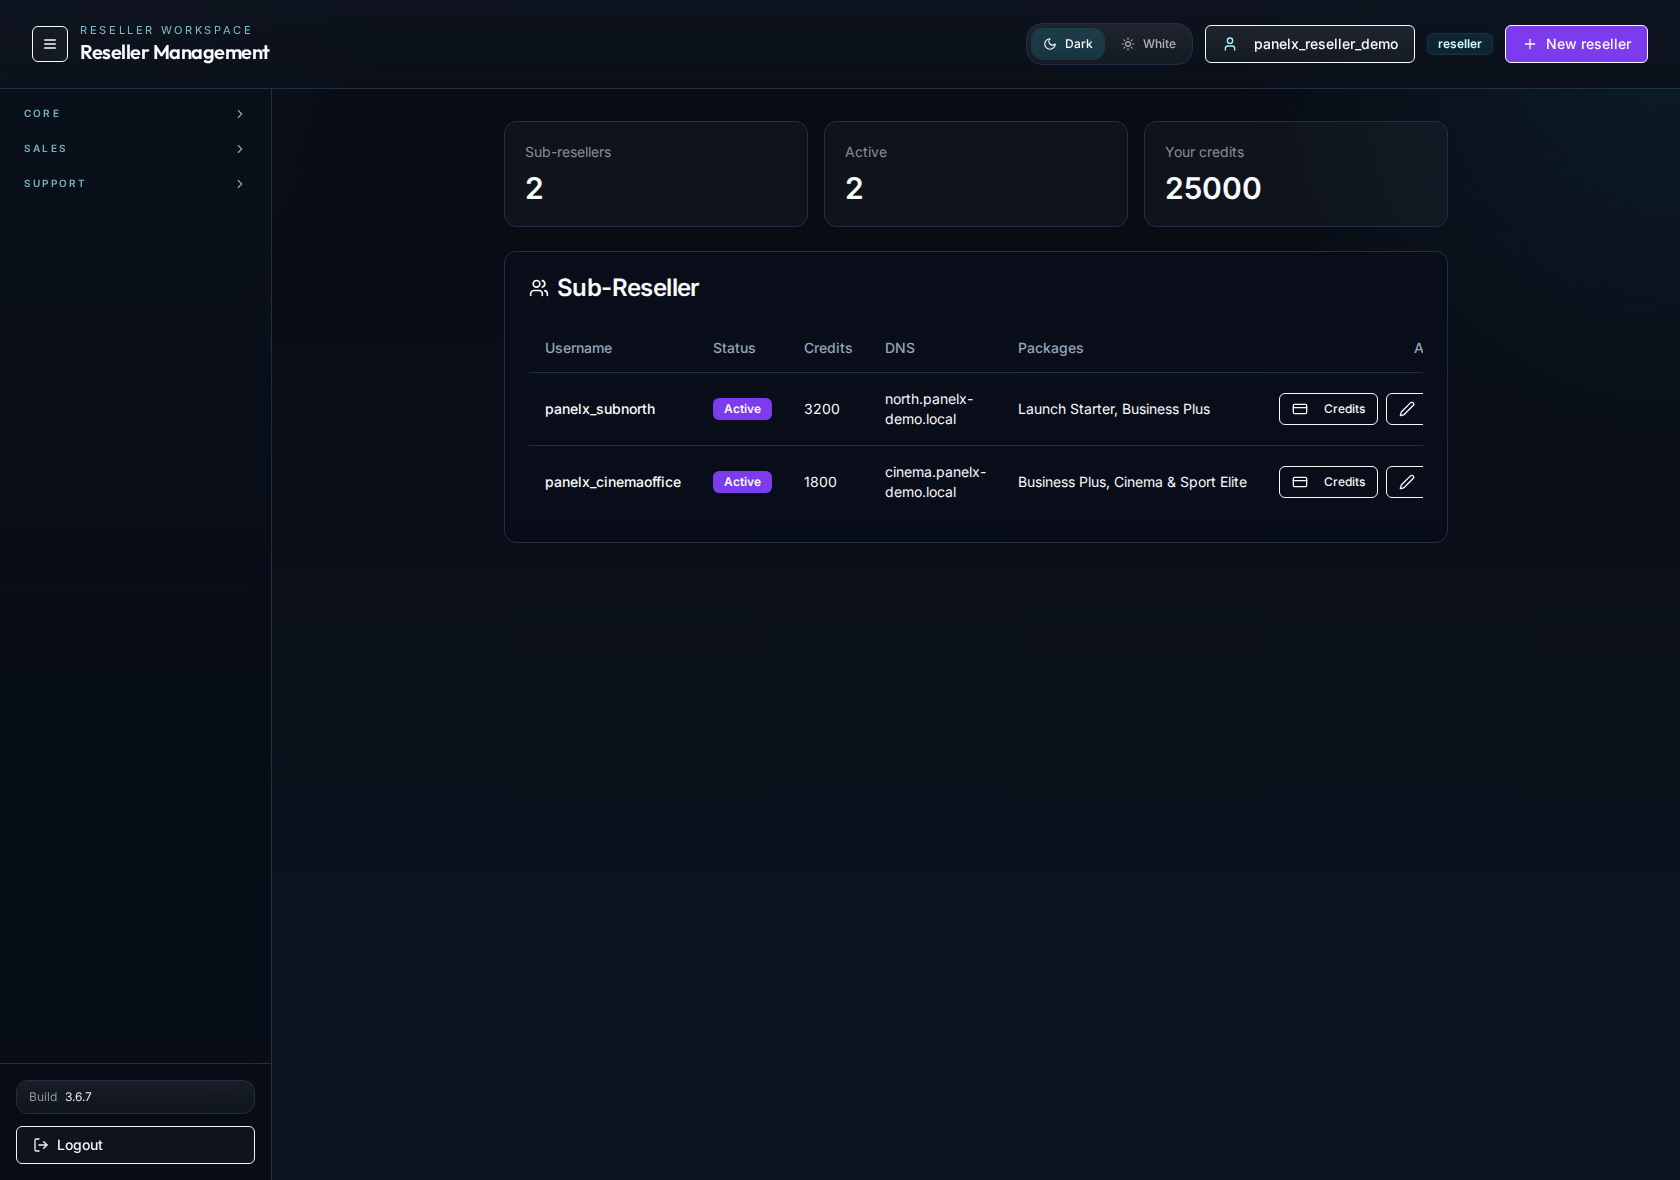The height and width of the screenshot is (1180, 1680).
Task: Click the user profile icon in header
Action: (1230, 44)
